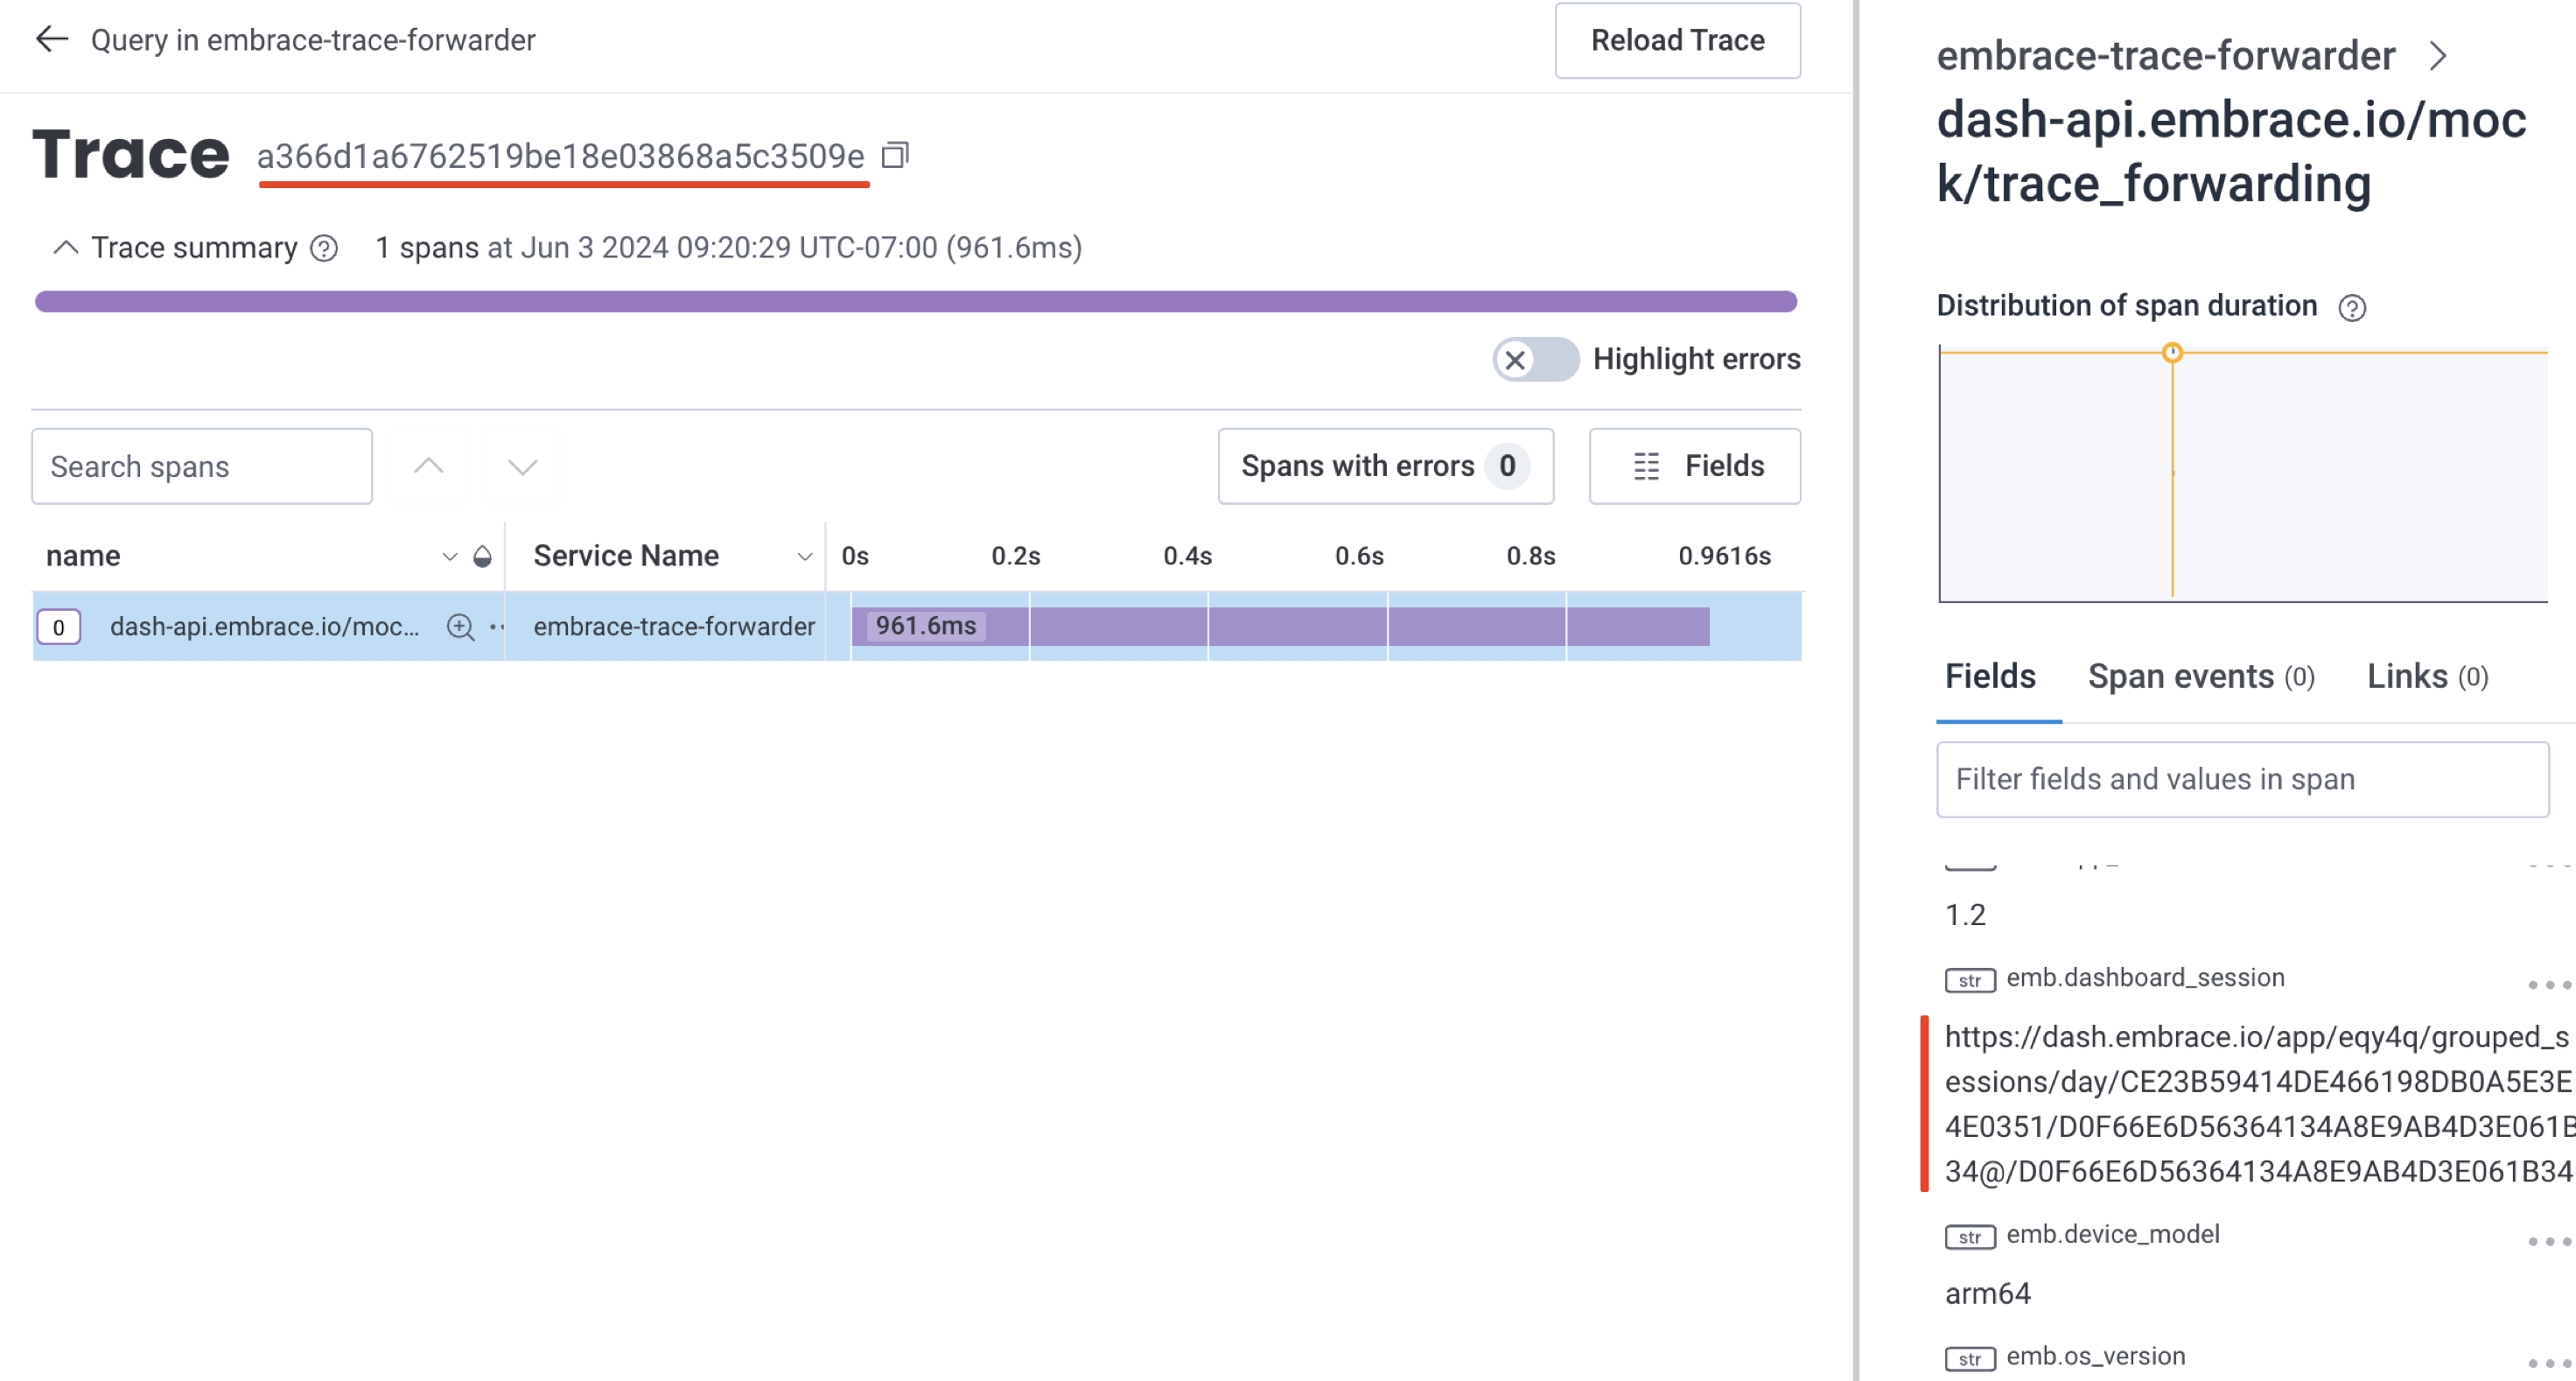Click the 0.4s timeline label
Image resolution: width=2576 pixels, height=1381 pixels.
click(1187, 556)
